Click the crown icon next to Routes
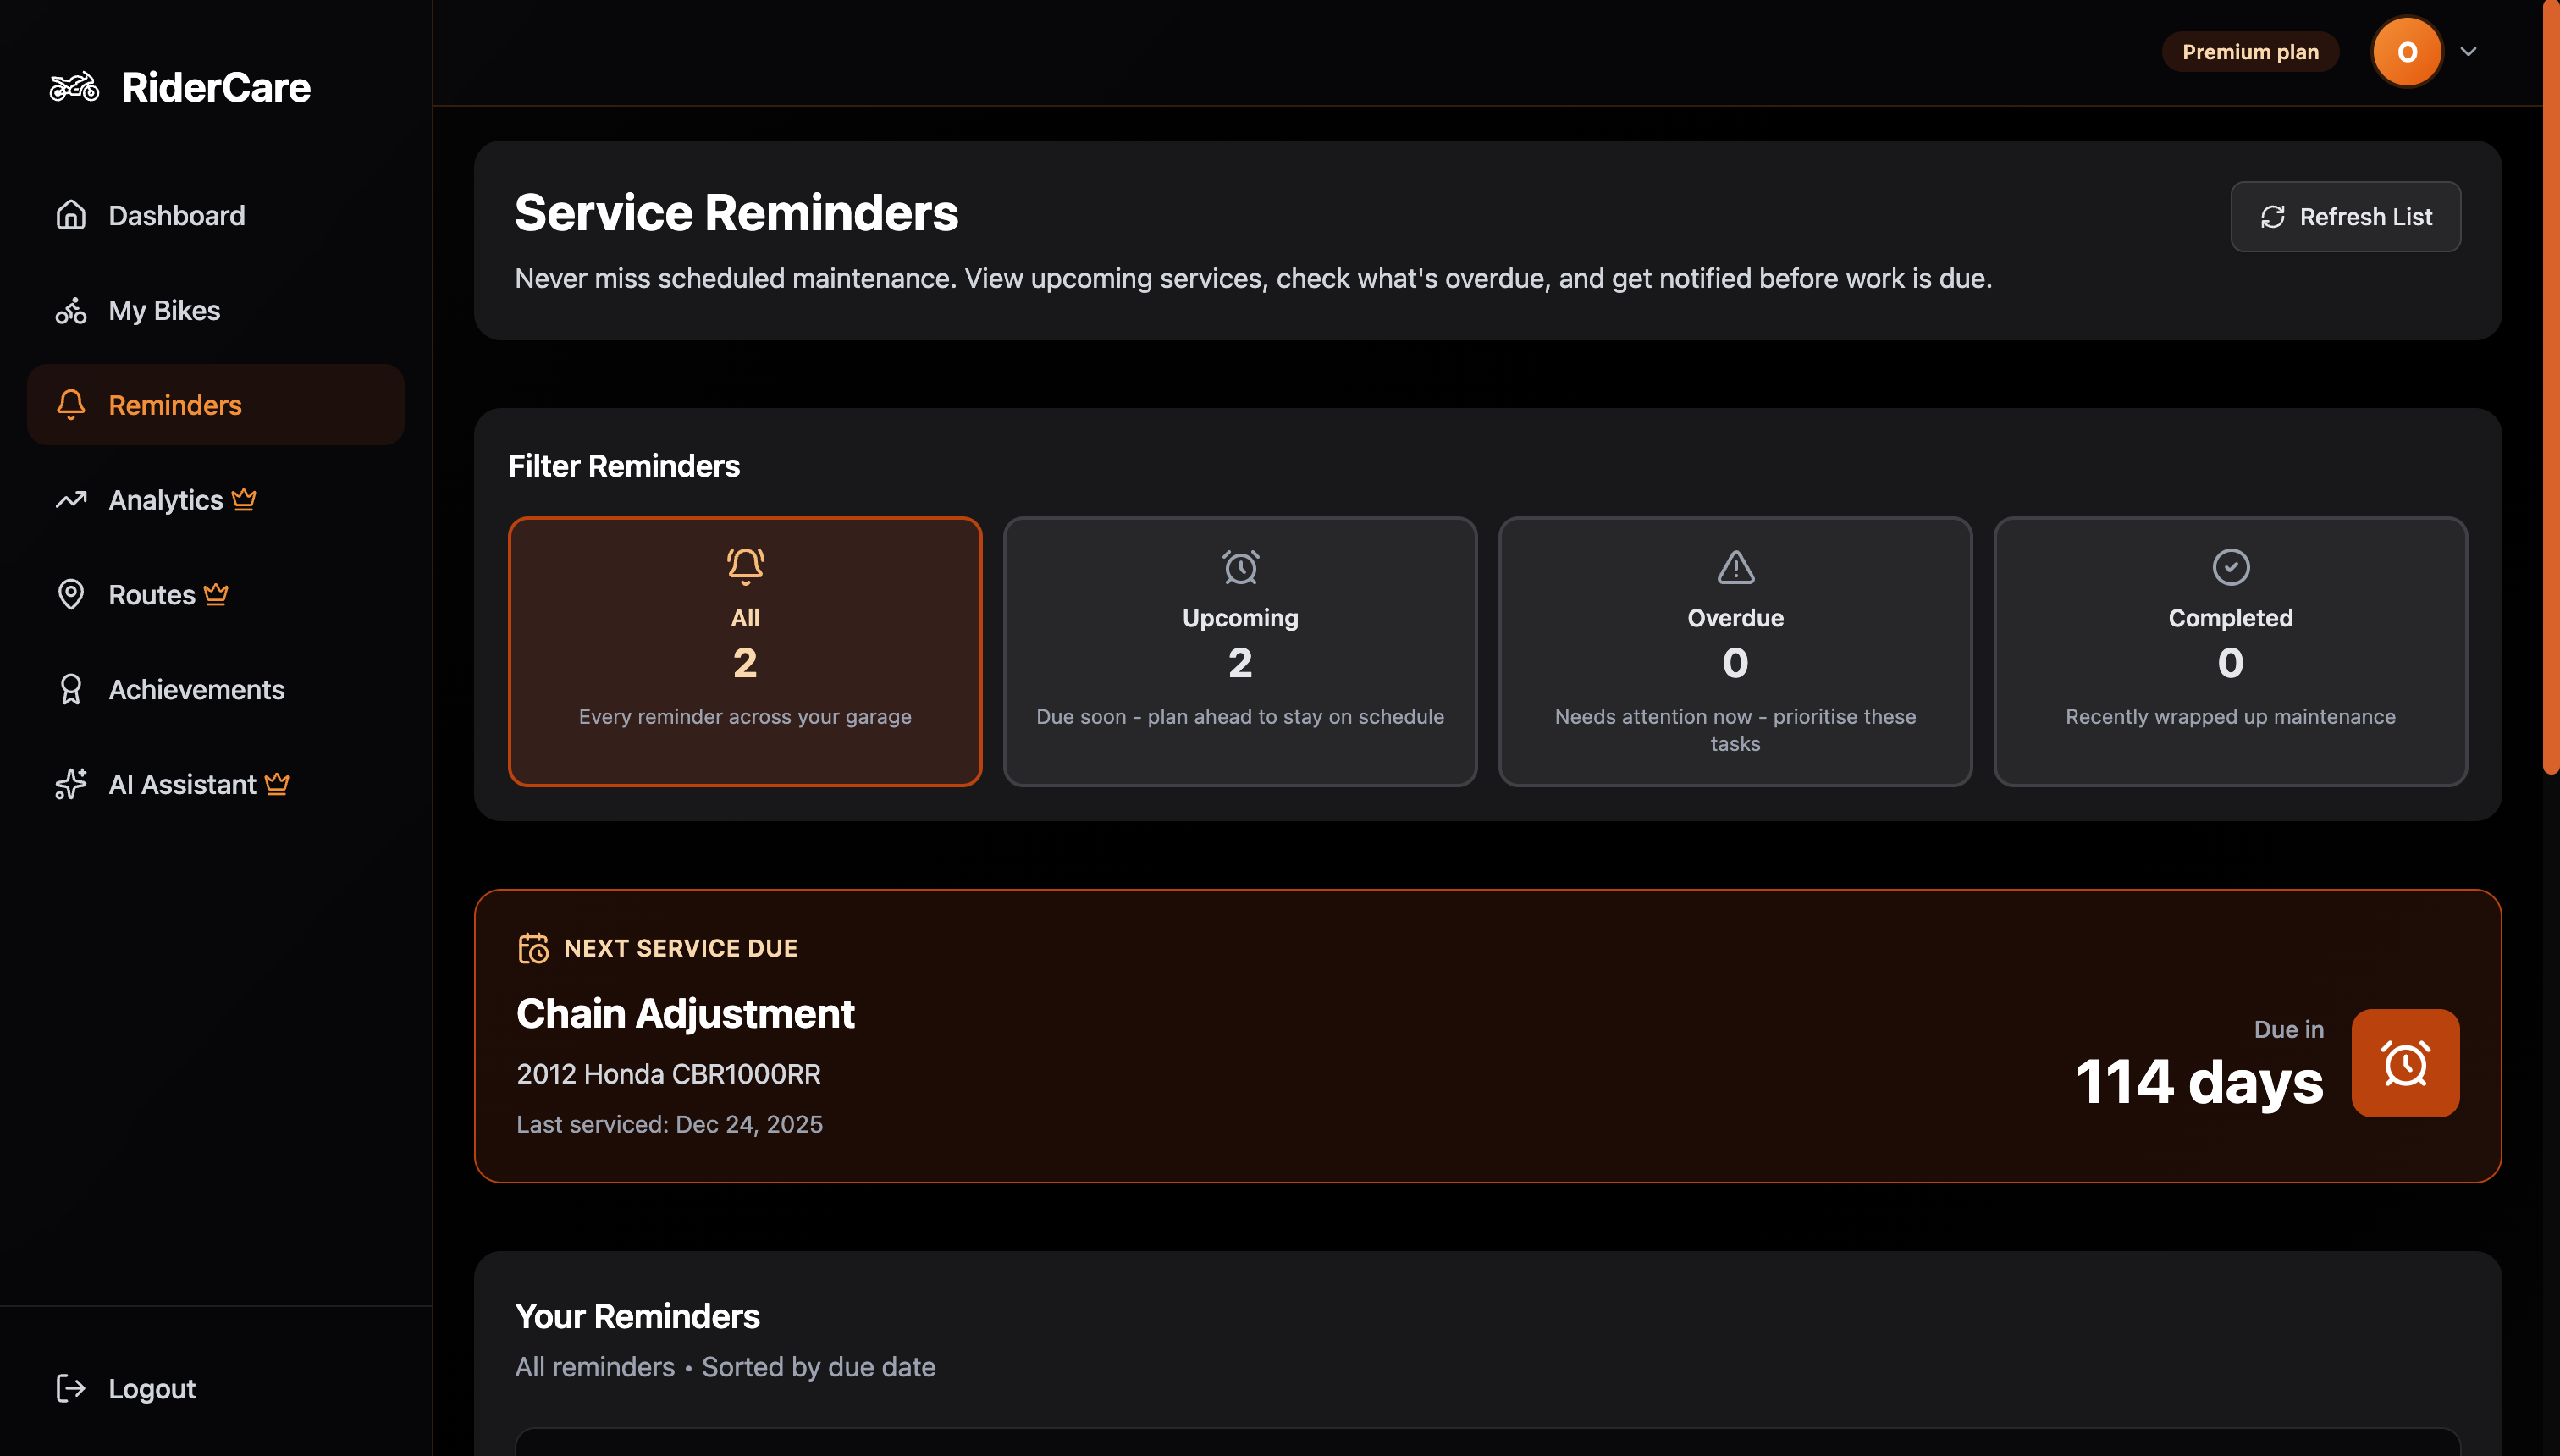Viewport: 2560px width, 1456px height. pyautogui.click(x=216, y=594)
